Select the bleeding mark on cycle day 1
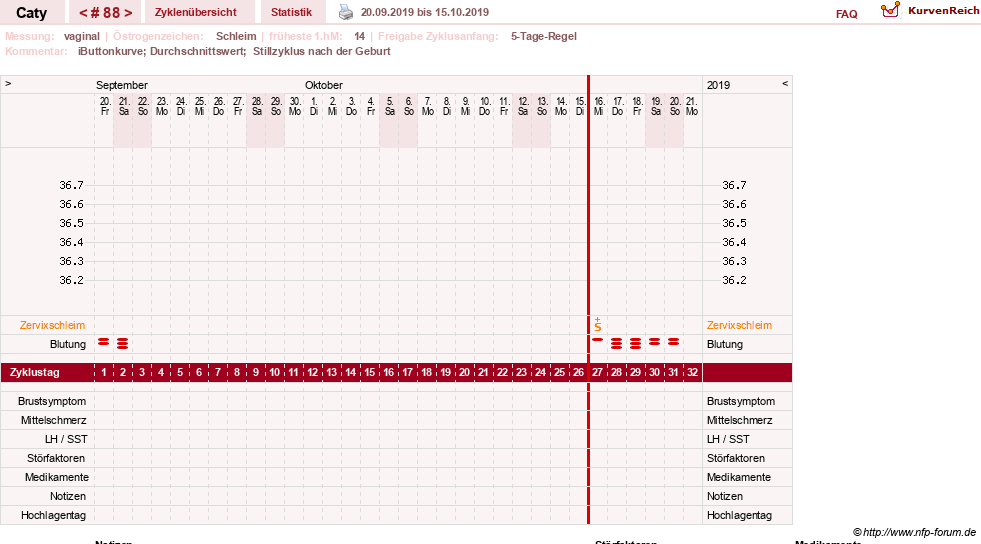The image size is (981, 544). click(104, 342)
